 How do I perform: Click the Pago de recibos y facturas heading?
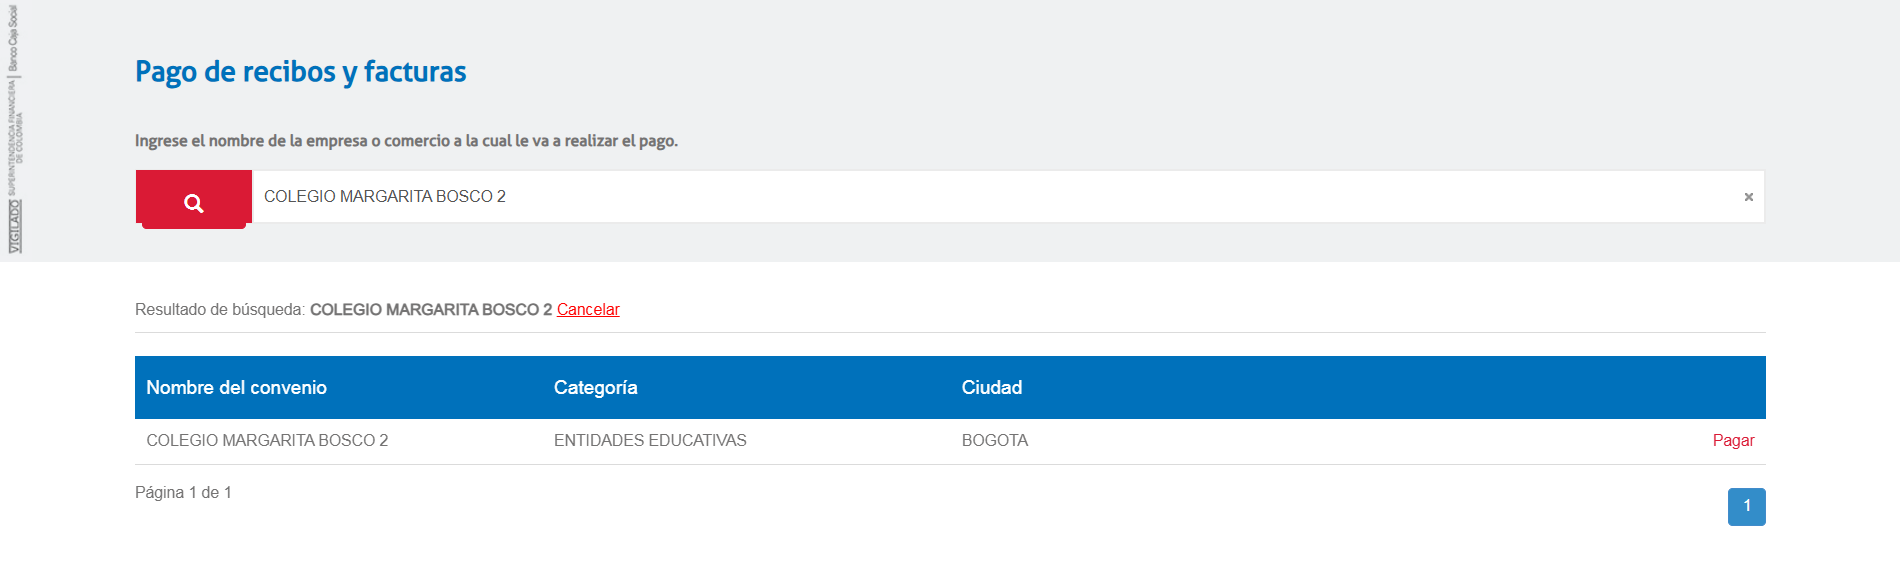pyautogui.click(x=301, y=72)
